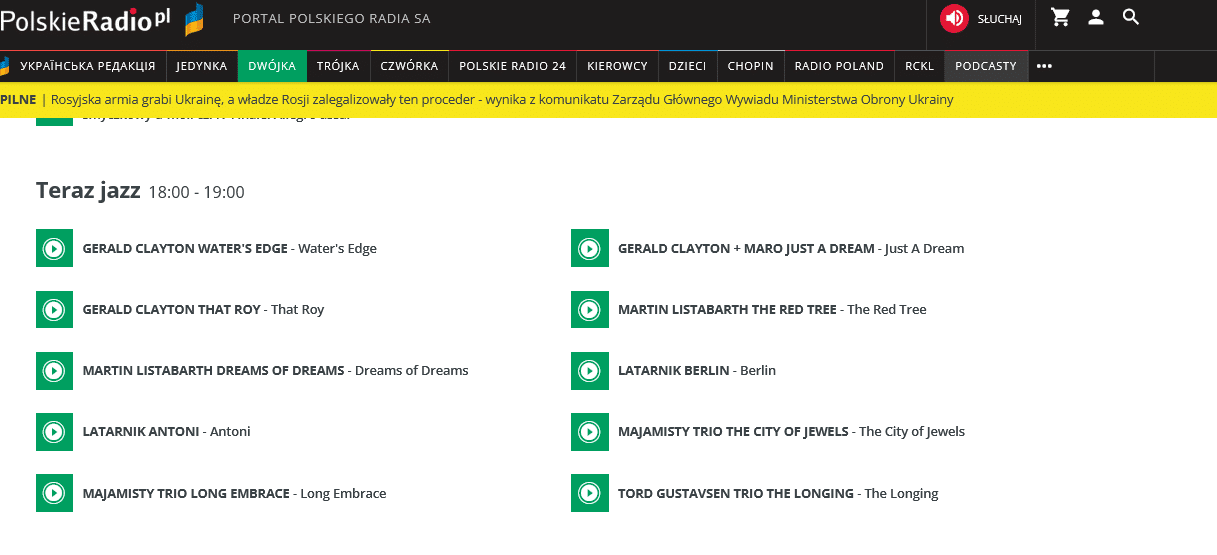Open the search magnifier
The image size is (1217, 555).
[x=1131, y=17]
